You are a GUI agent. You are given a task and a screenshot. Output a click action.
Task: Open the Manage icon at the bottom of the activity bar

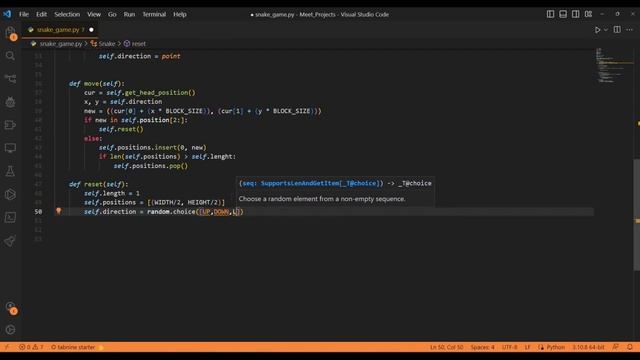pos(10,329)
